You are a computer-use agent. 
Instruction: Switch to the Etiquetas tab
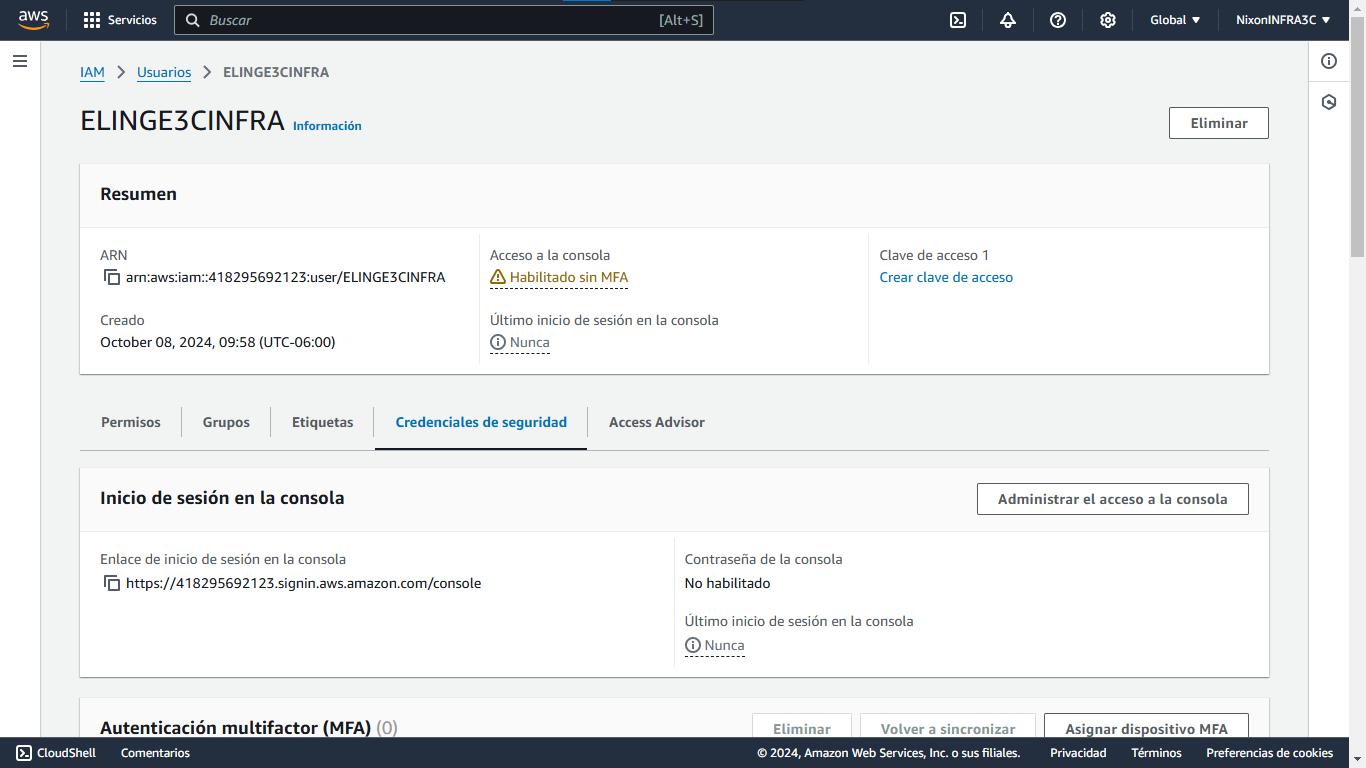pos(322,422)
